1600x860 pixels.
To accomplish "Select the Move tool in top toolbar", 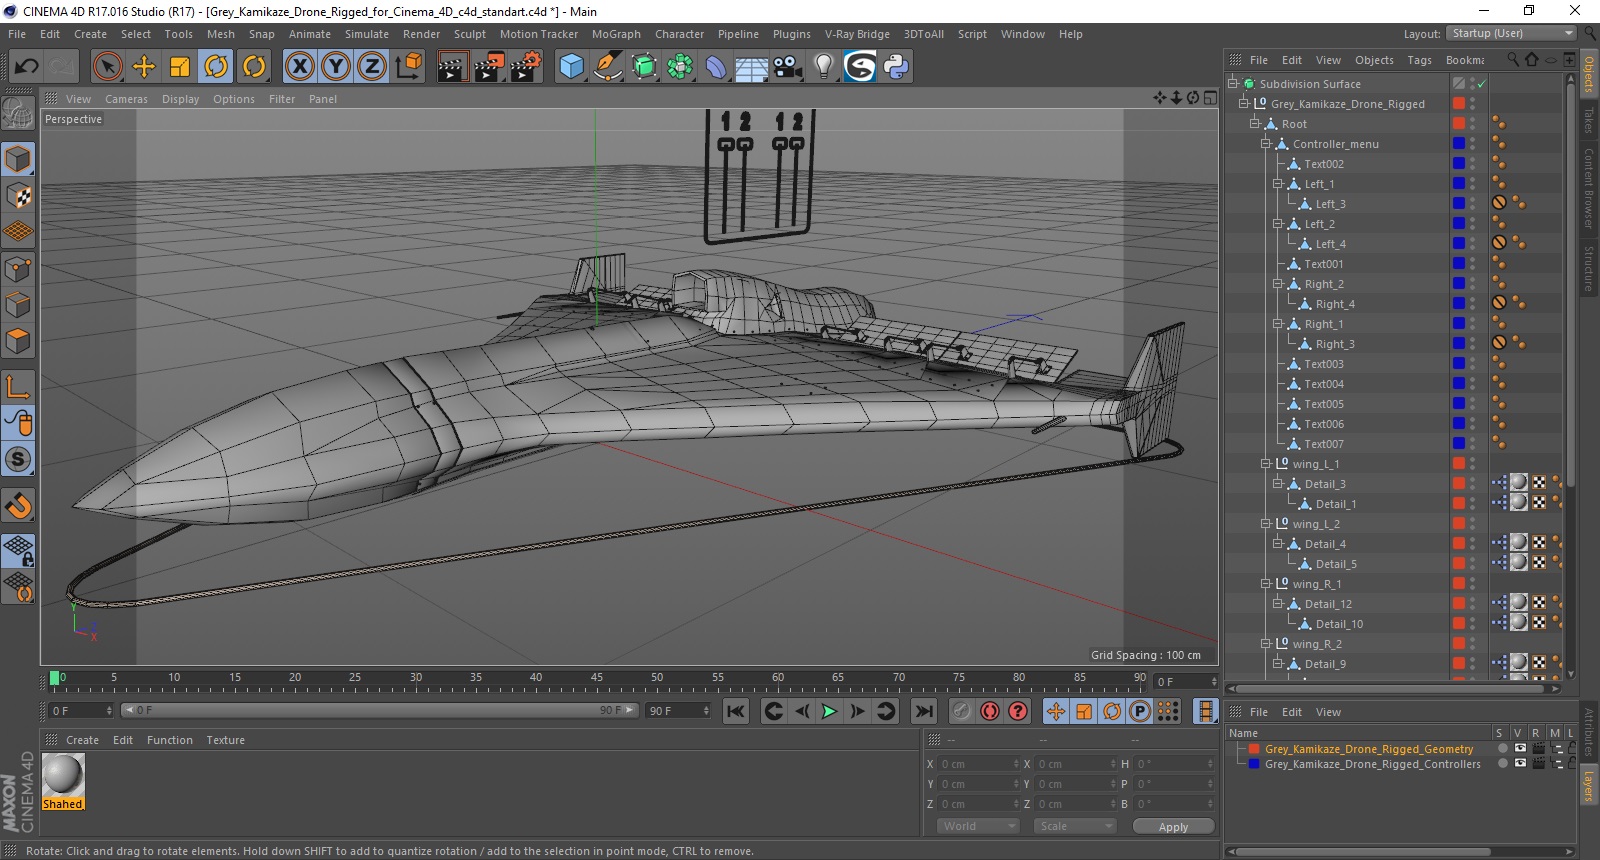I will point(144,67).
